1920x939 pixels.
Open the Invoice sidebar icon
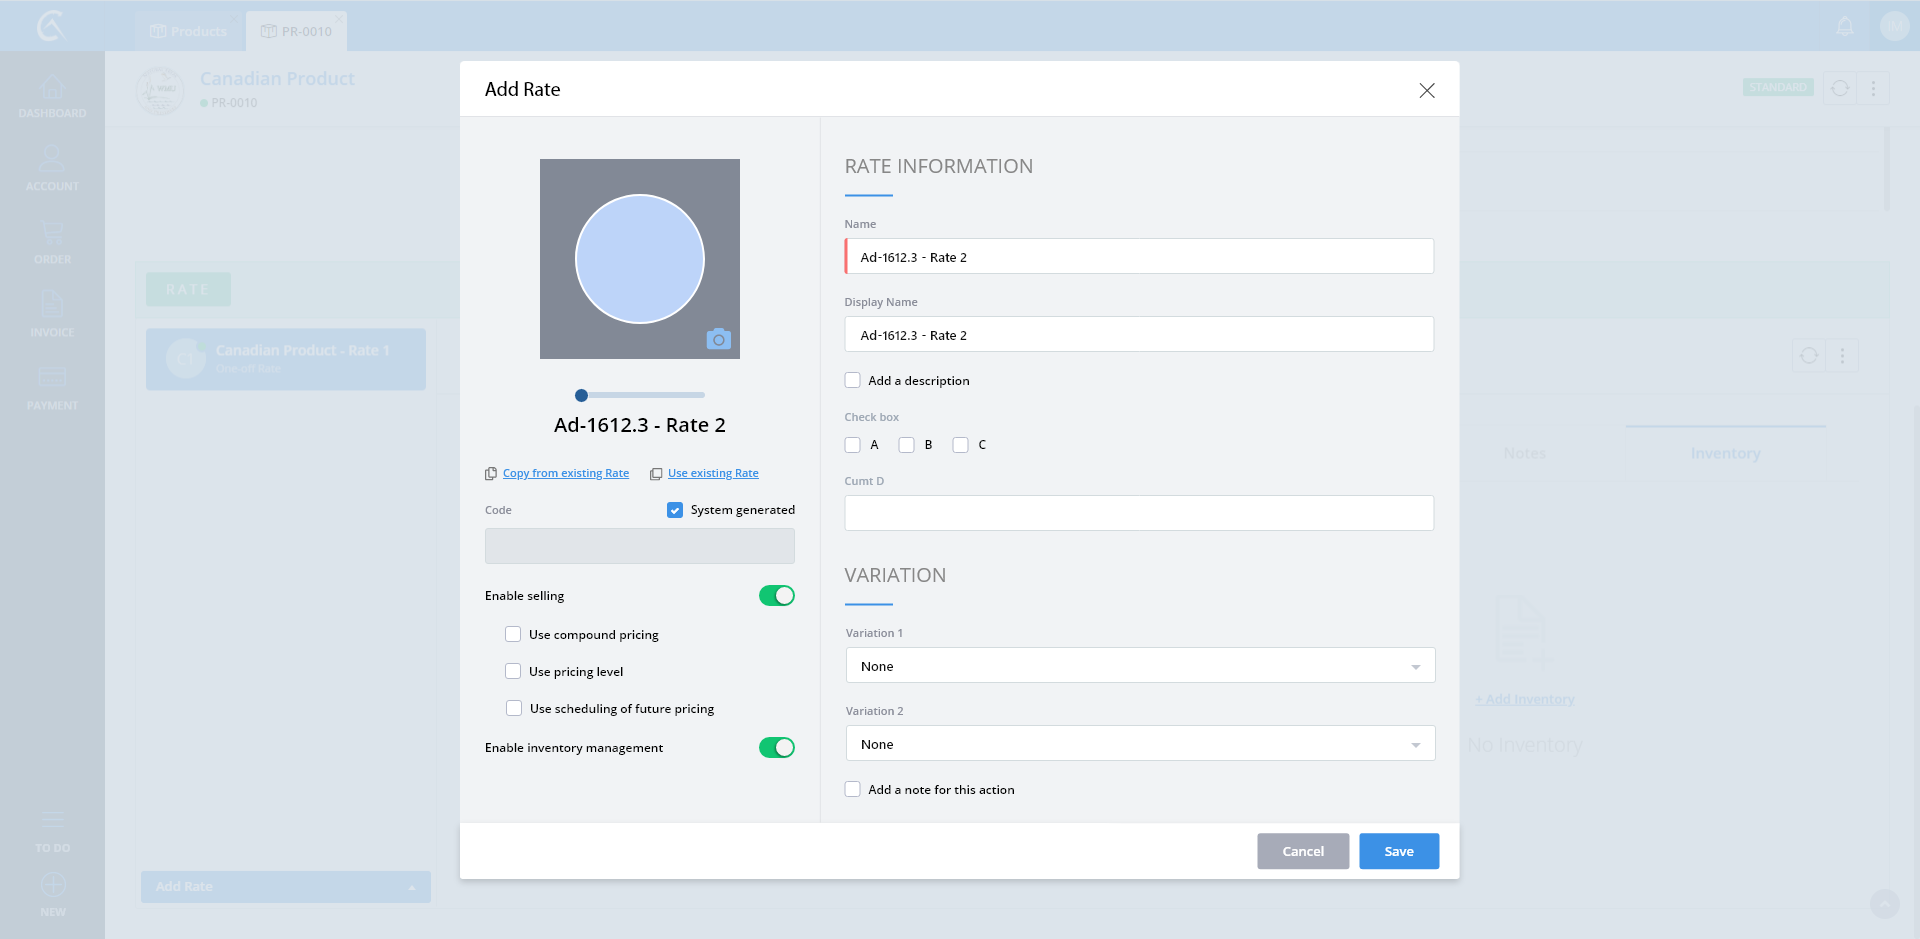click(52, 314)
